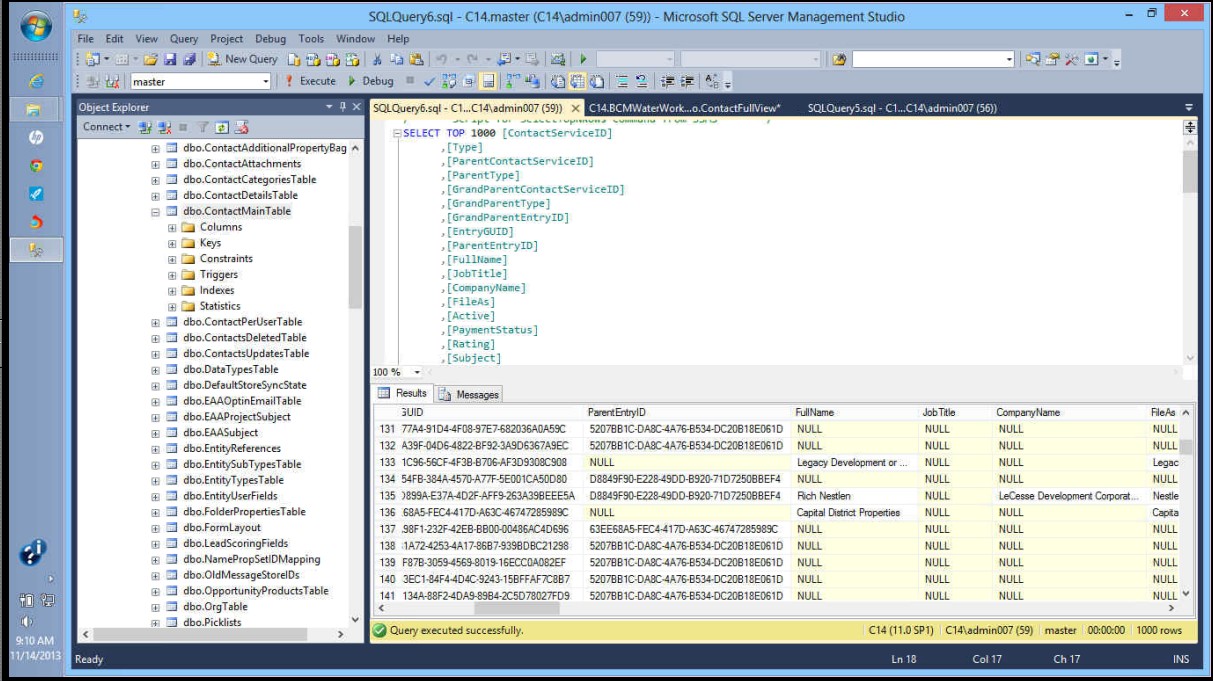Select the Capital District Properties cell

coord(856,513)
